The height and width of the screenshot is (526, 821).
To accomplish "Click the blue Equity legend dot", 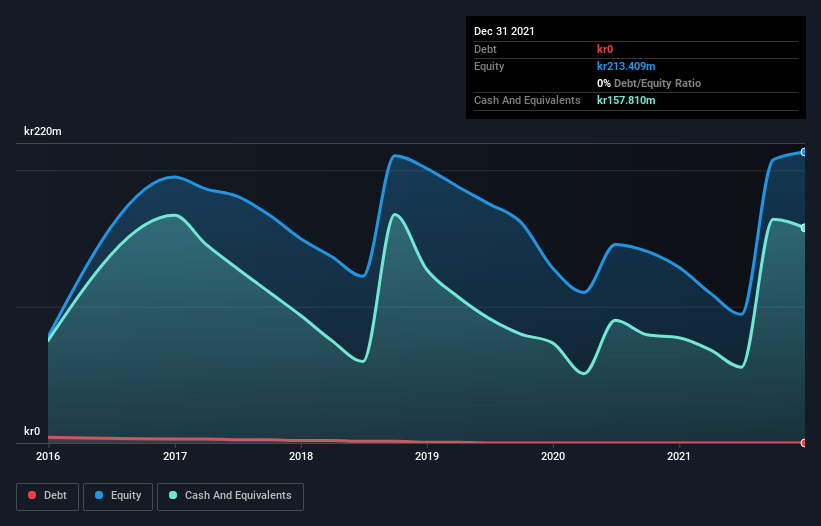I will pyautogui.click(x=99, y=495).
